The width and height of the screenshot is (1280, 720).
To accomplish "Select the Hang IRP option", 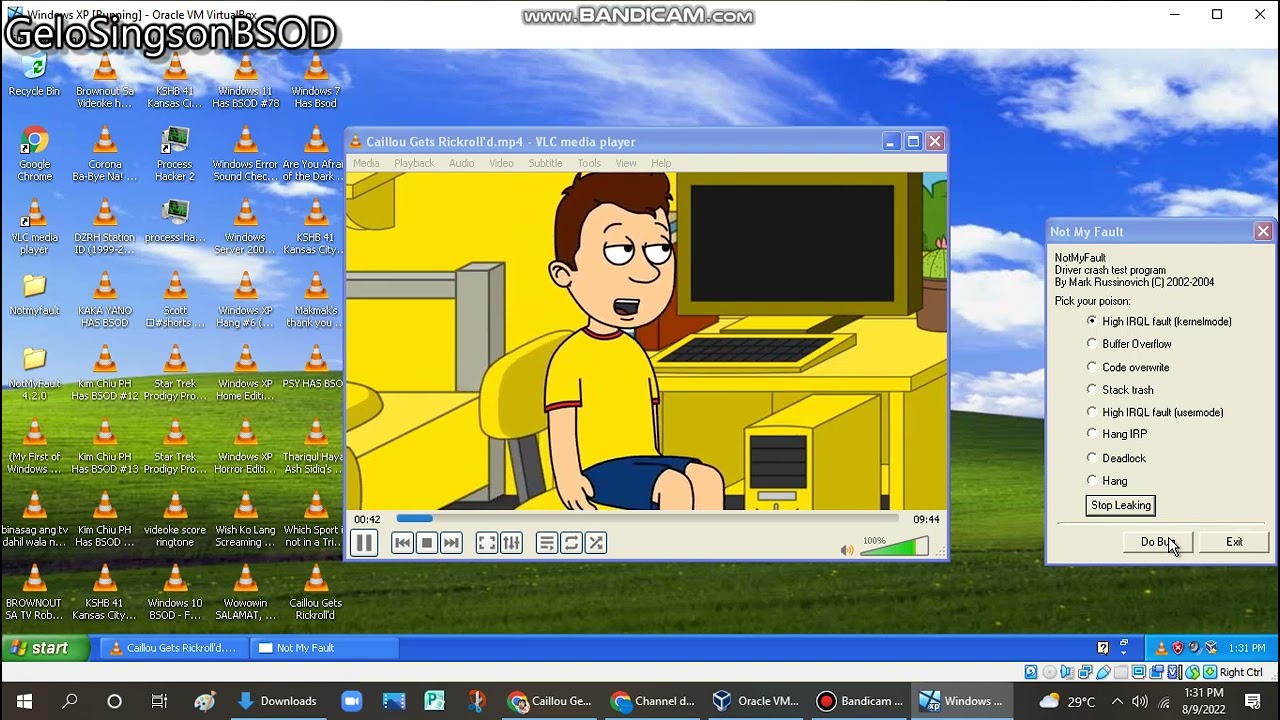I will coord(1117,434).
